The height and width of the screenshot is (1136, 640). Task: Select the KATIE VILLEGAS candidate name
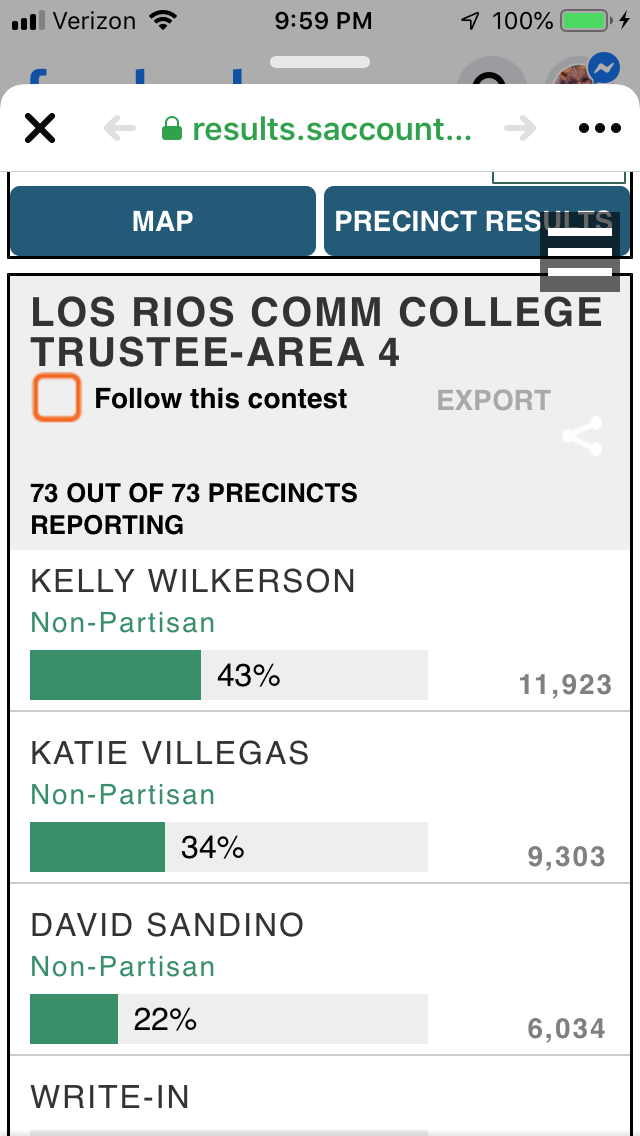(170, 753)
